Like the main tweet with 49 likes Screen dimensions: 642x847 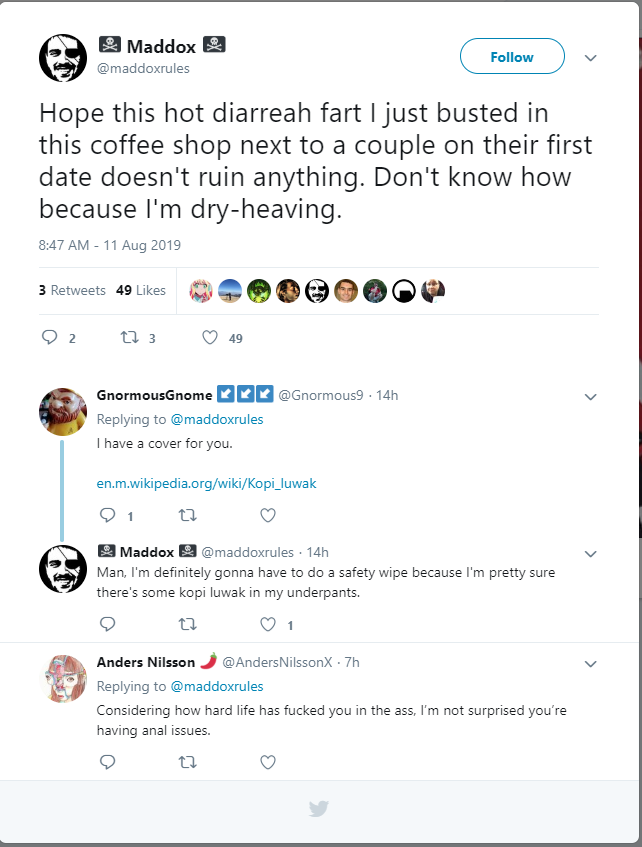210,338
